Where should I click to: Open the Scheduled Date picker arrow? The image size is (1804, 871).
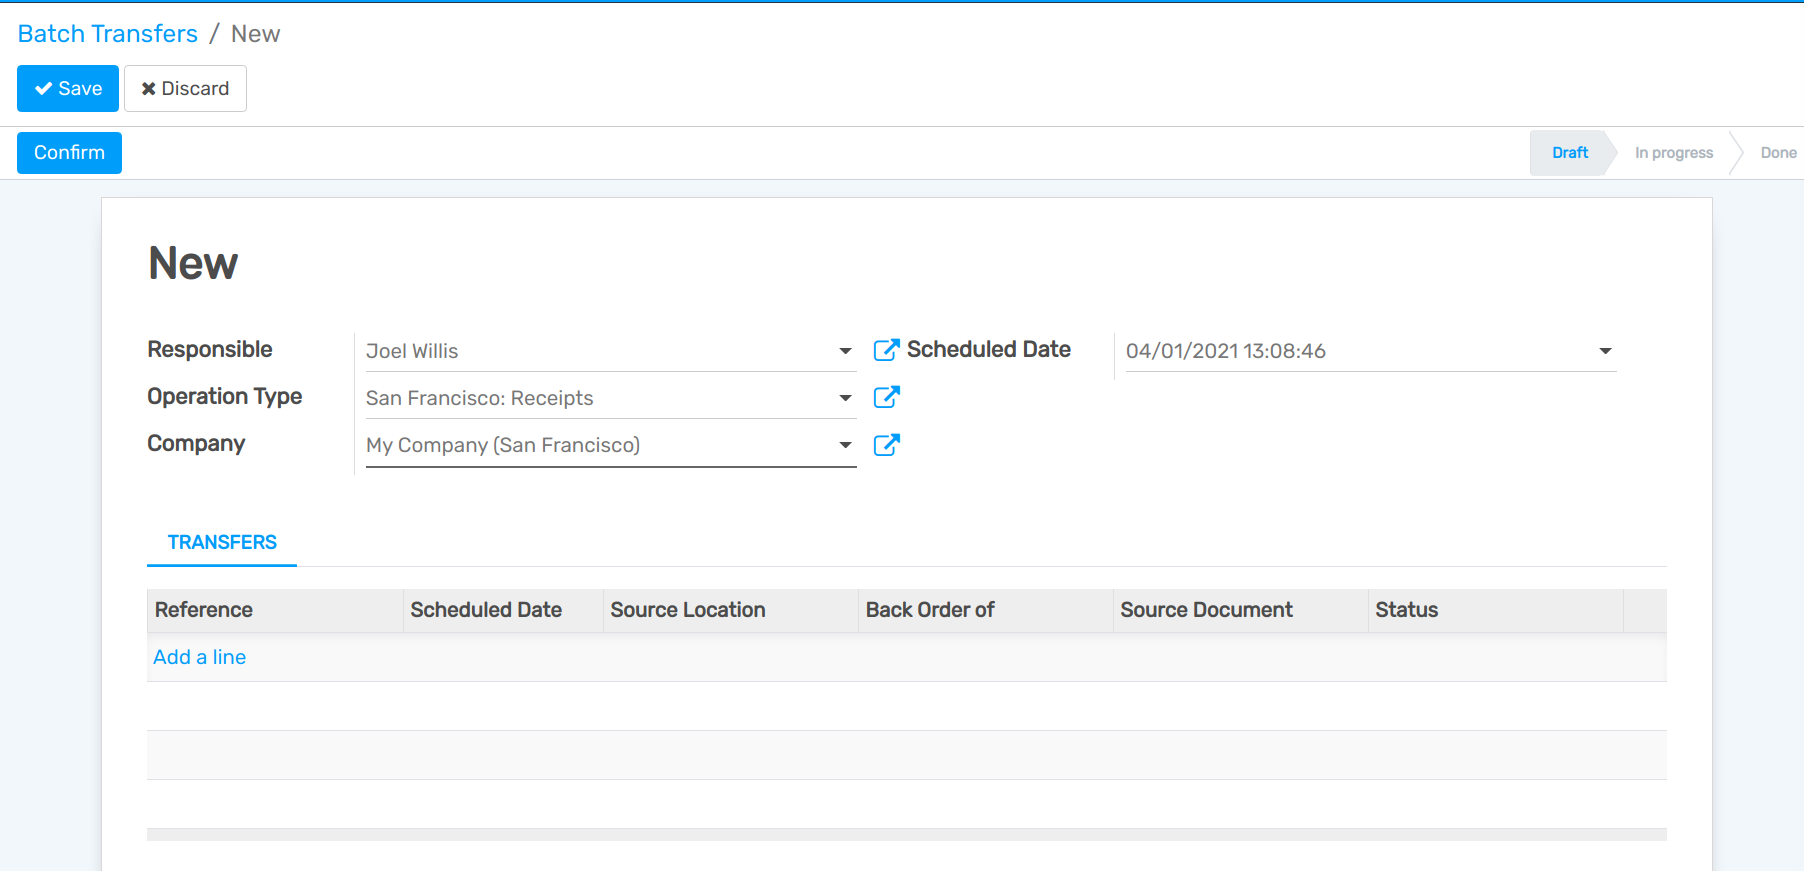point(1605,351)
